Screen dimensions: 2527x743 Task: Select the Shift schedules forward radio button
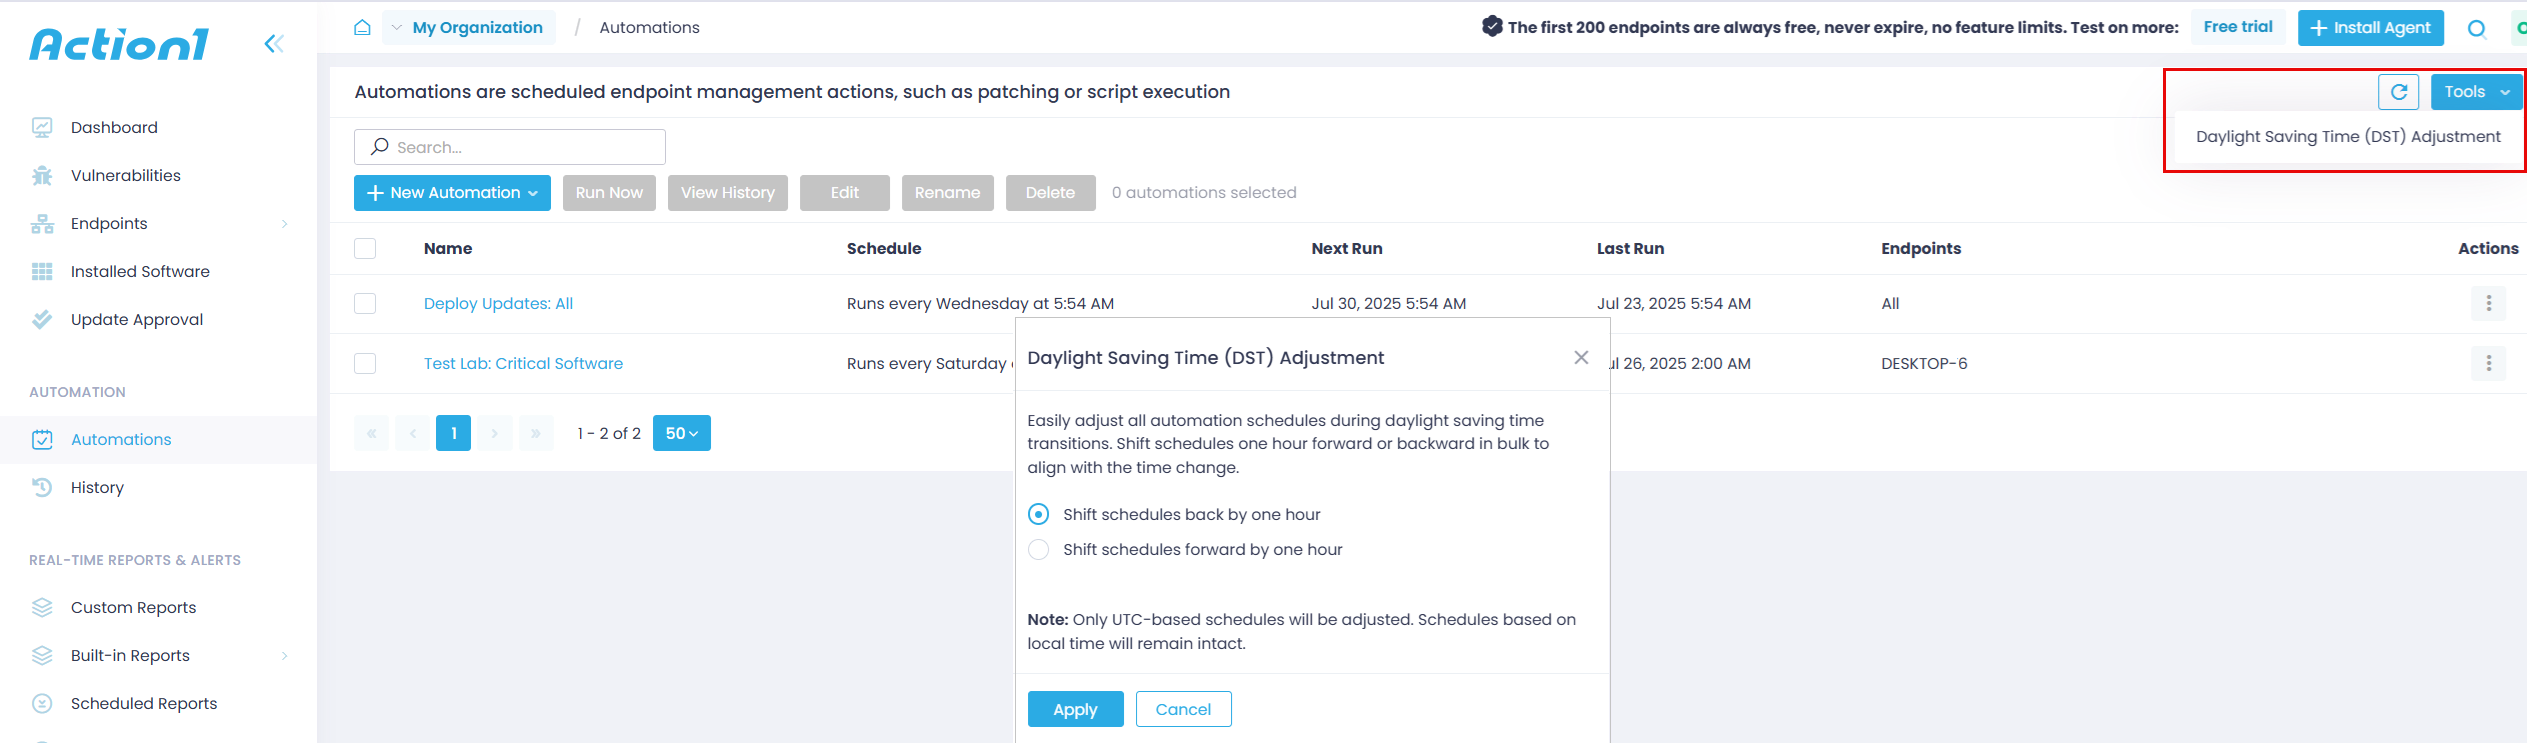1038,549
